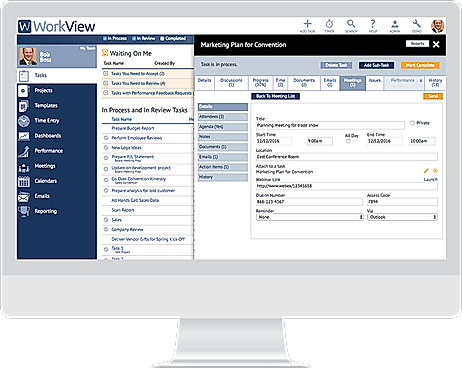Toggle the Completed checkbox
The height and width of the screenshot is (368, 462).
click(x=162, y=39)
